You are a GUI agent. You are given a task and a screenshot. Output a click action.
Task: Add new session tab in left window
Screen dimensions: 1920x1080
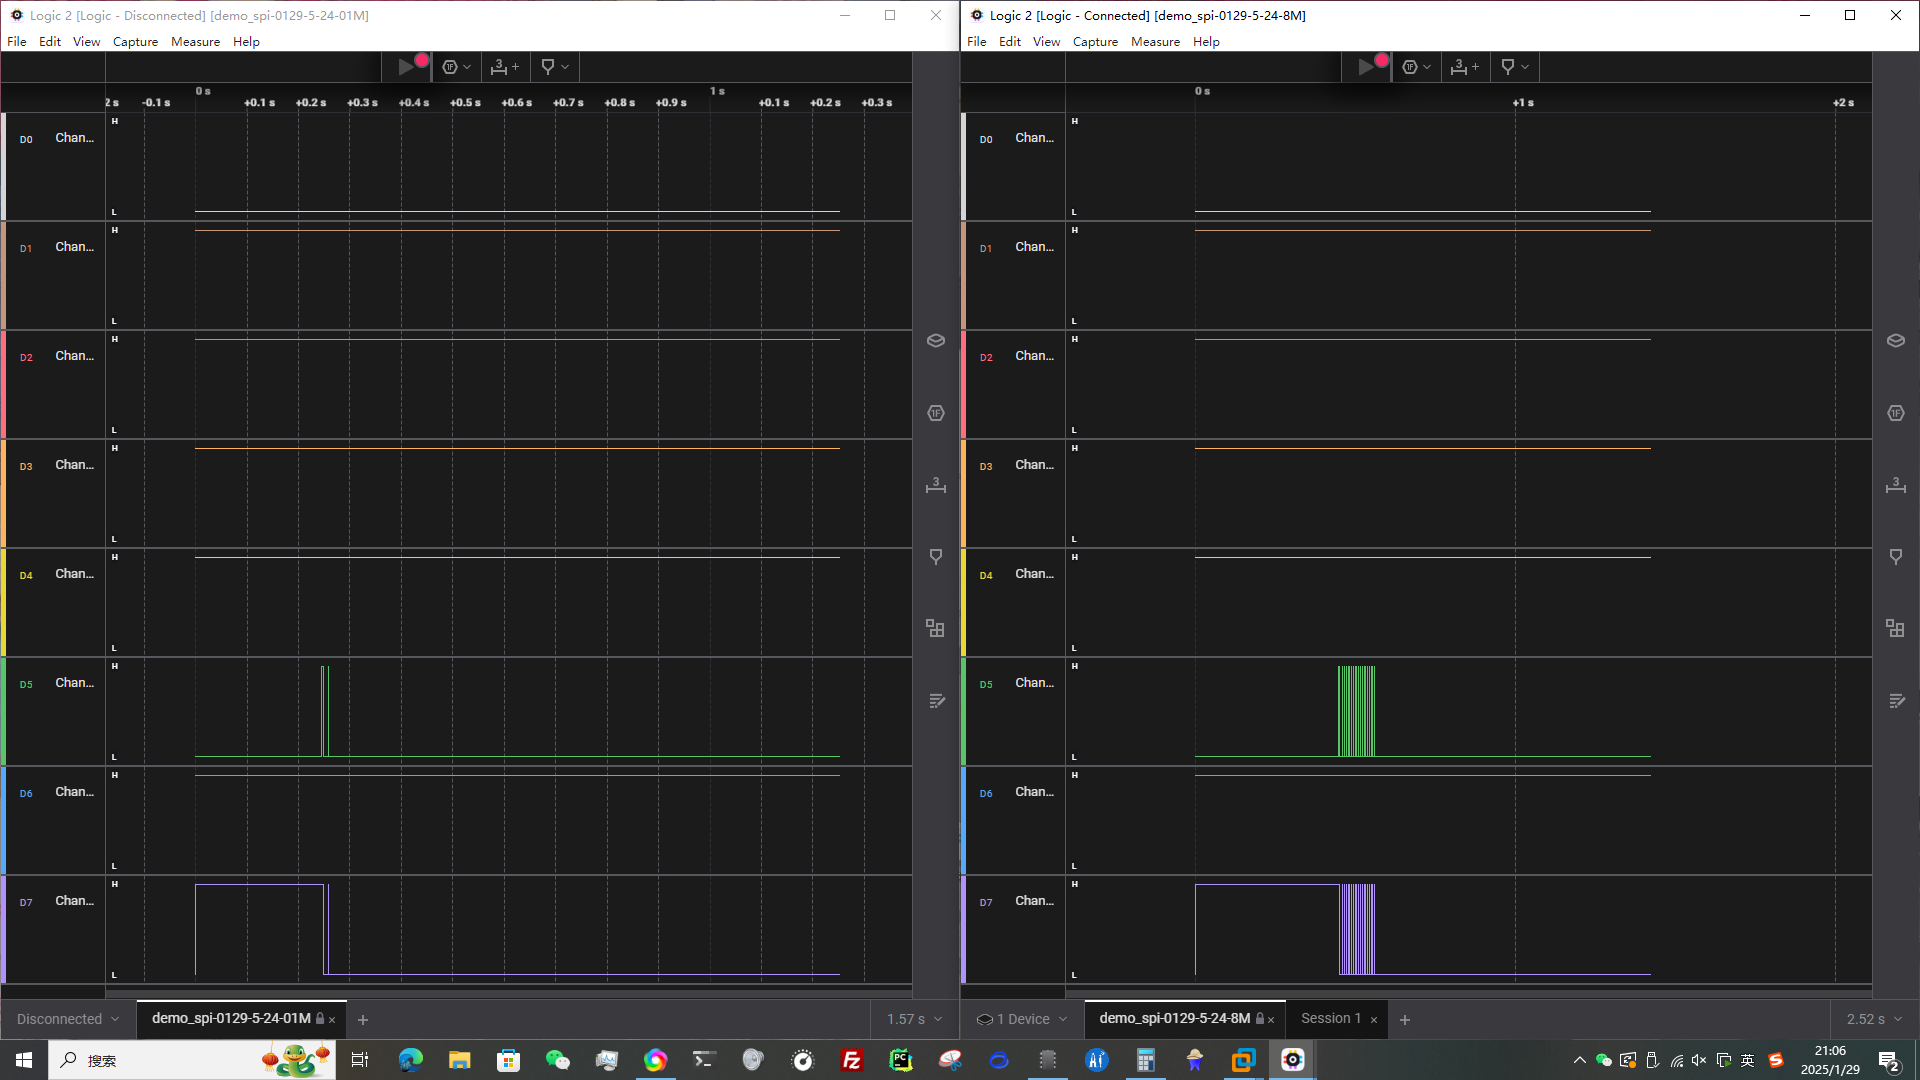(363, 1020)
